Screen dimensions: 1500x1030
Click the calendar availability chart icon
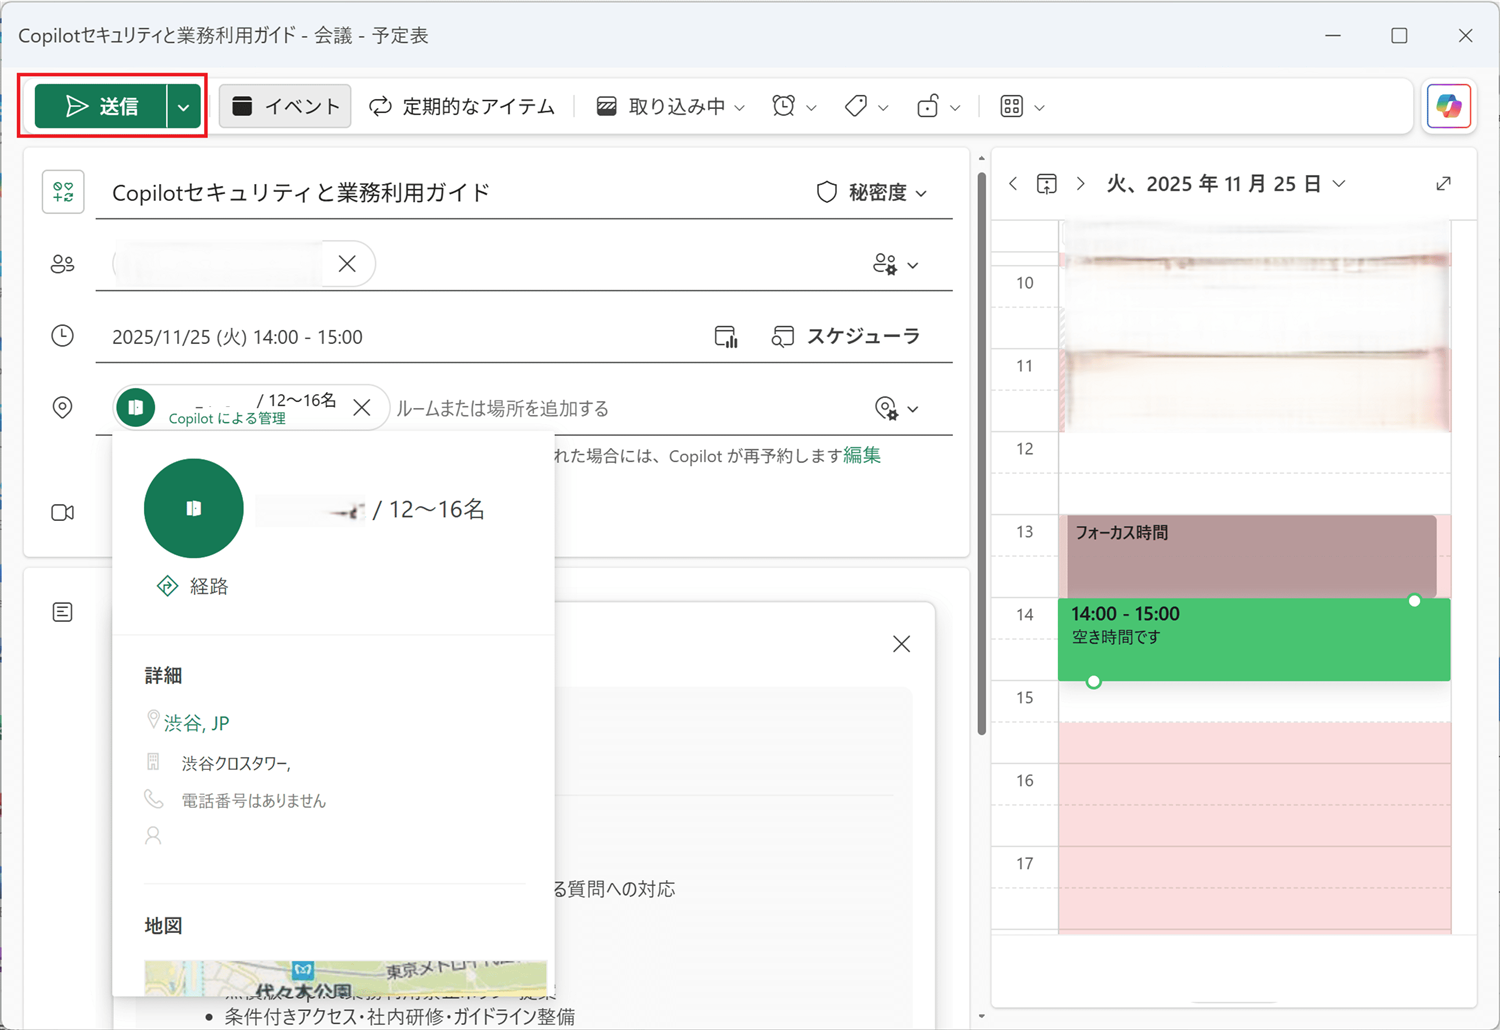pyautogui.click(x=726, y=336)
